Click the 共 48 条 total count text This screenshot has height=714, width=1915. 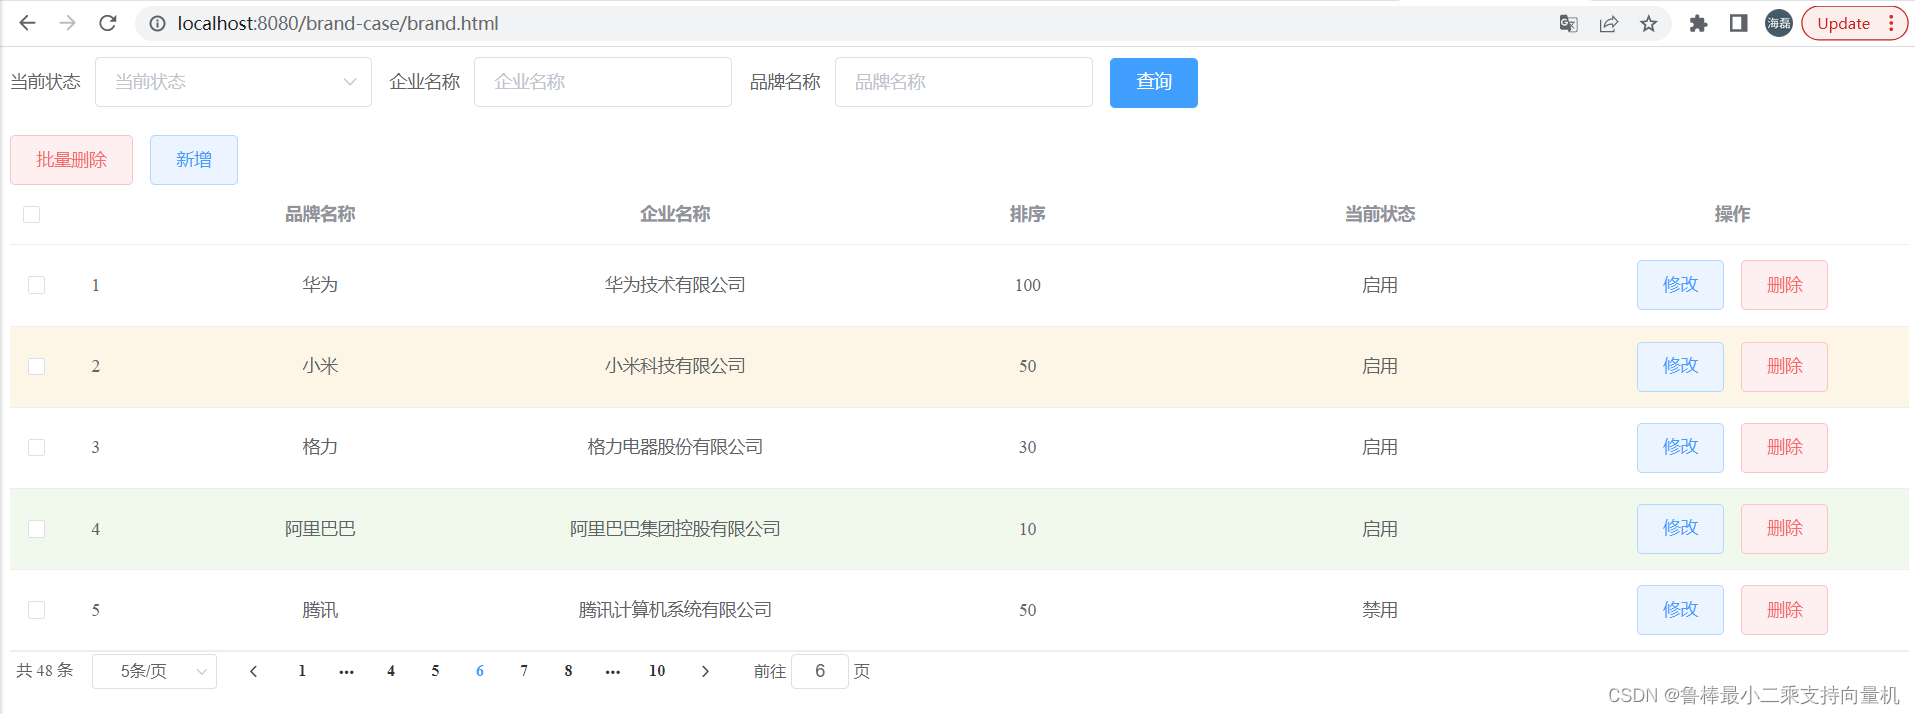click(x=45, y=670)
